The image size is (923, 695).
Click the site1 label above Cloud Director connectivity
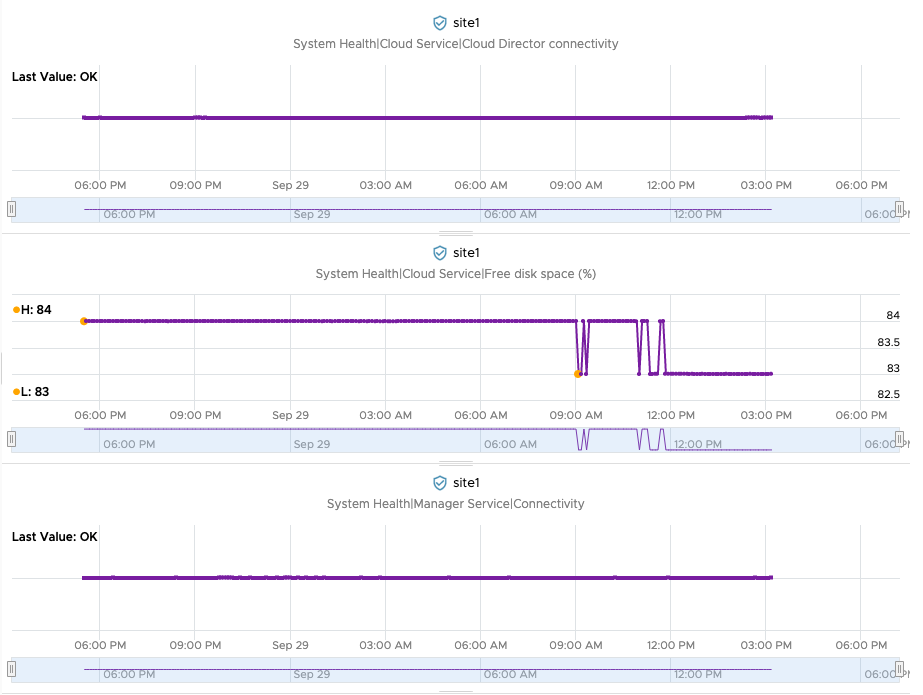click(467, 22)
